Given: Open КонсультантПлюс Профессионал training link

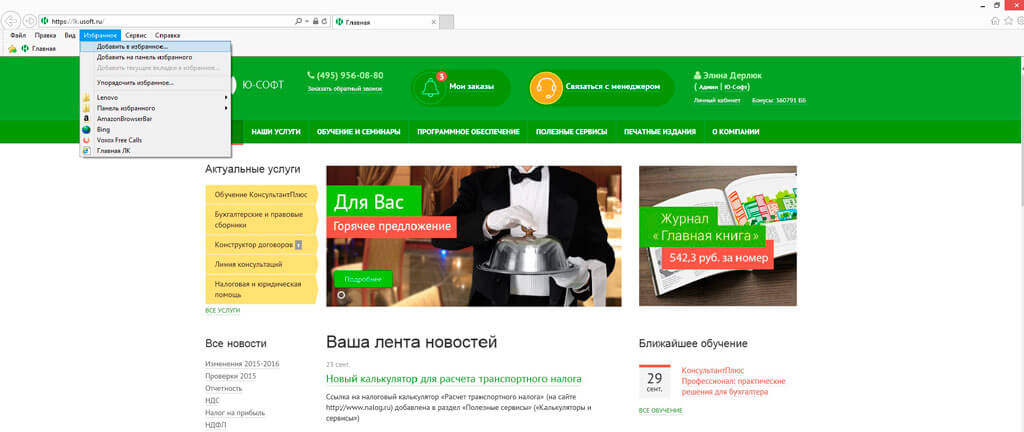Looking at the screenshot, I should [x=733, y=381].
